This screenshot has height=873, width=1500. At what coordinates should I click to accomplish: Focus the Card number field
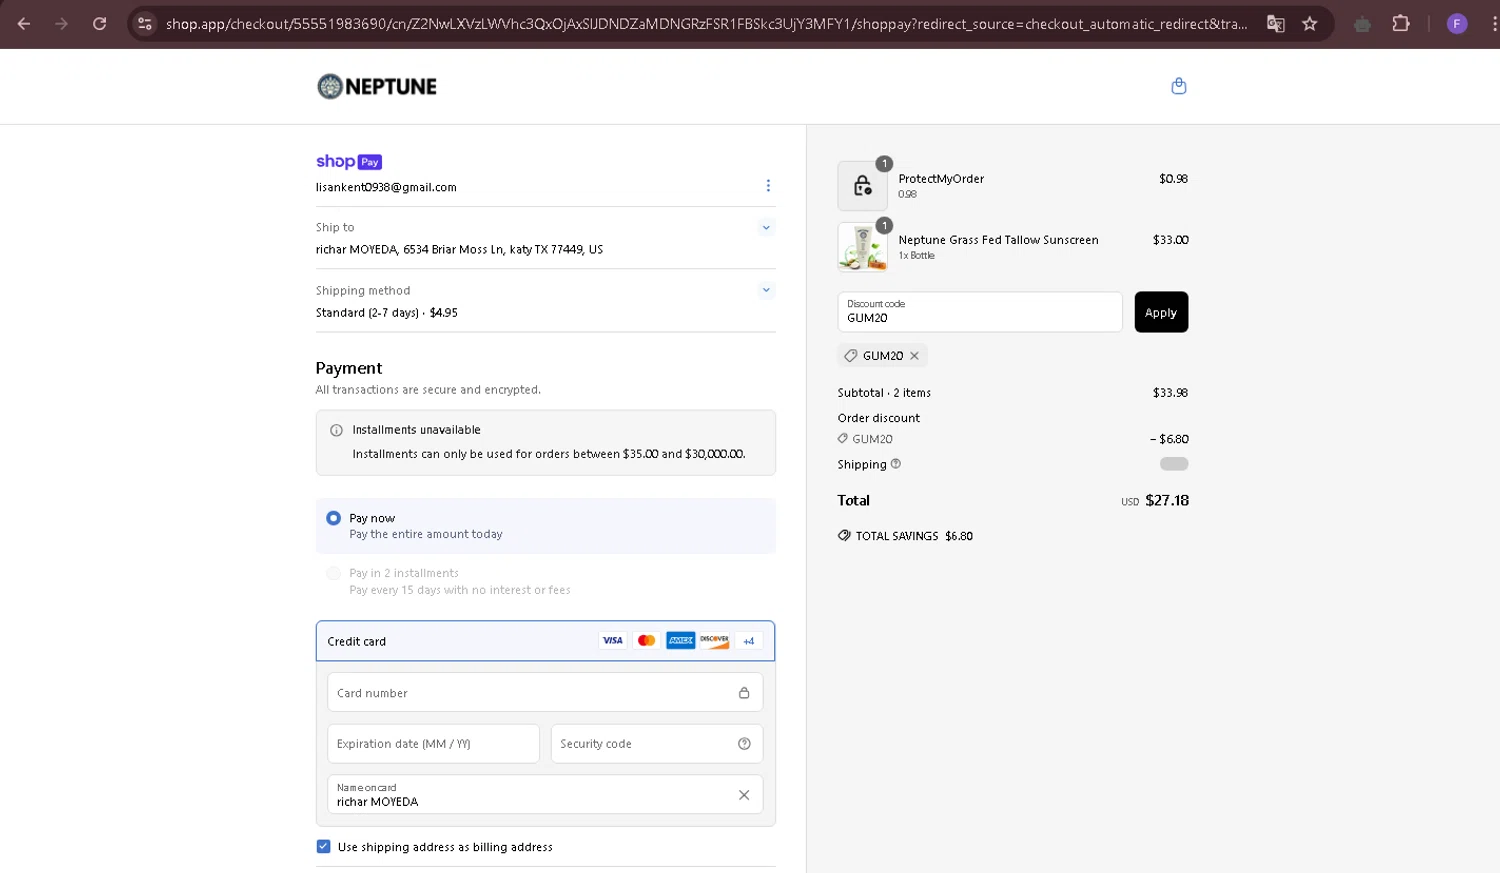(545, 693)
